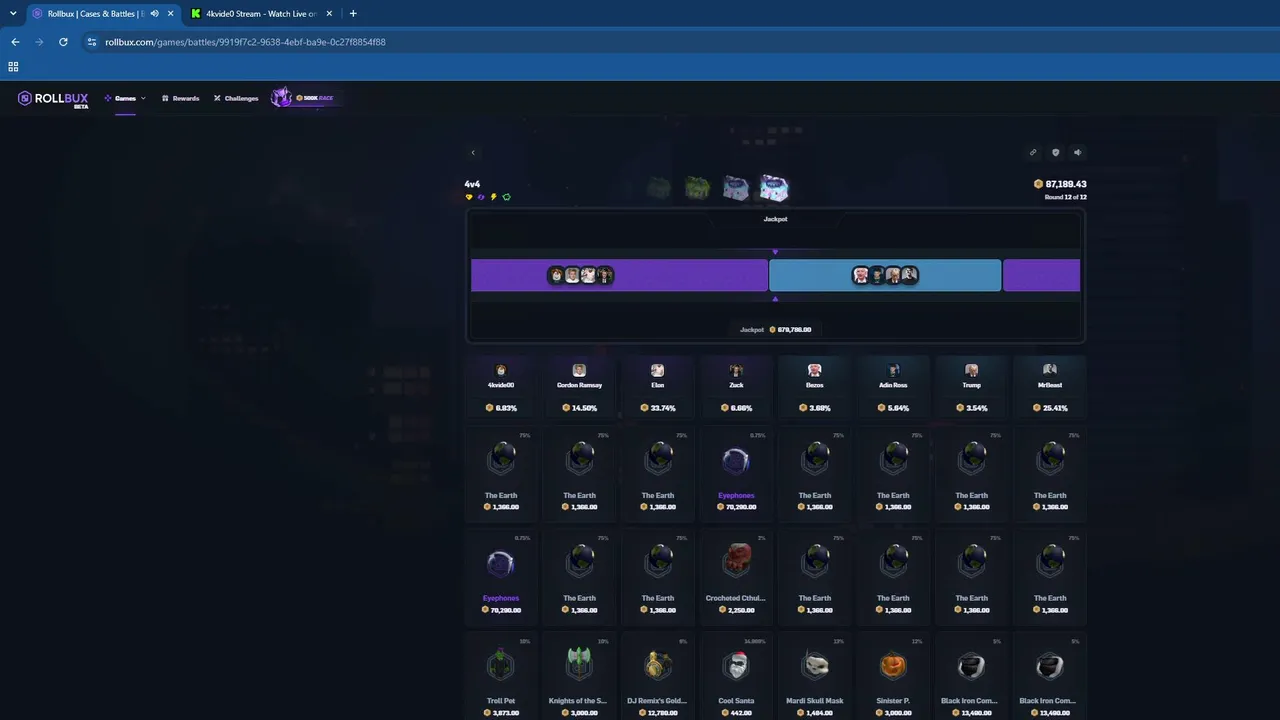Click the green mode icon under 4v4
Viewport: 1280px width, 720px height.
[506, 197]
